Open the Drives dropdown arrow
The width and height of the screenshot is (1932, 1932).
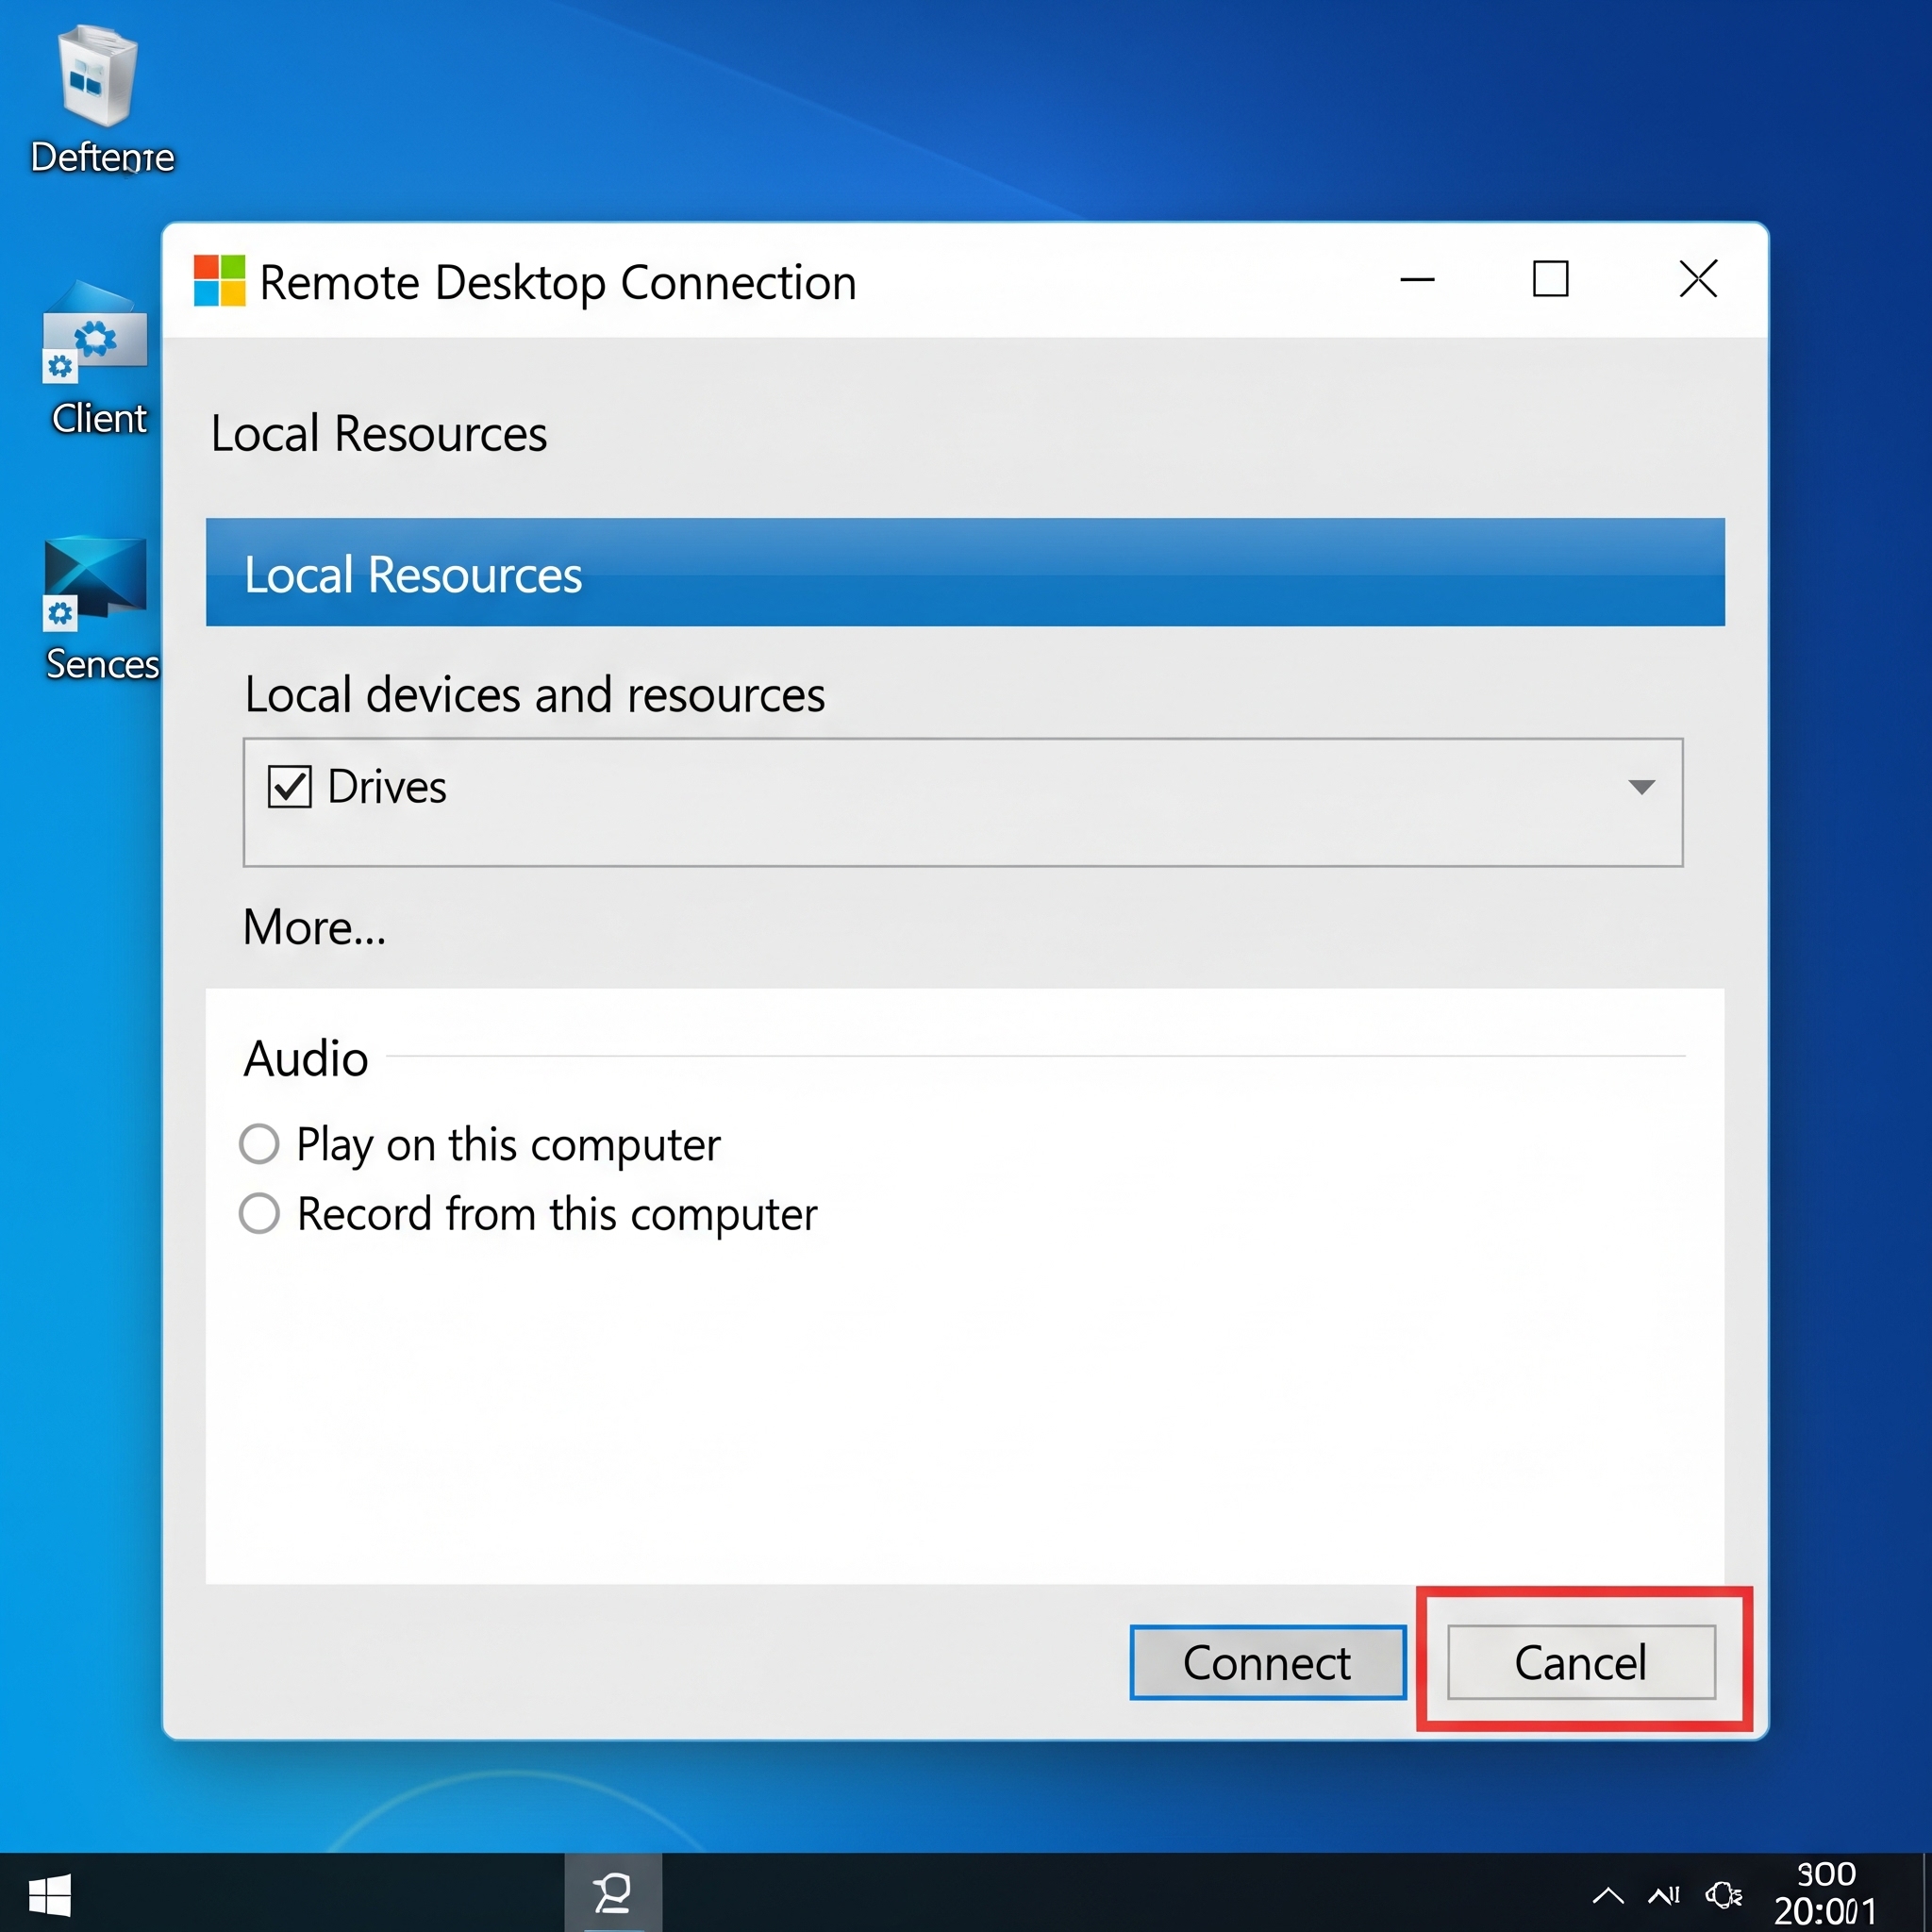tap(1641, 787)
